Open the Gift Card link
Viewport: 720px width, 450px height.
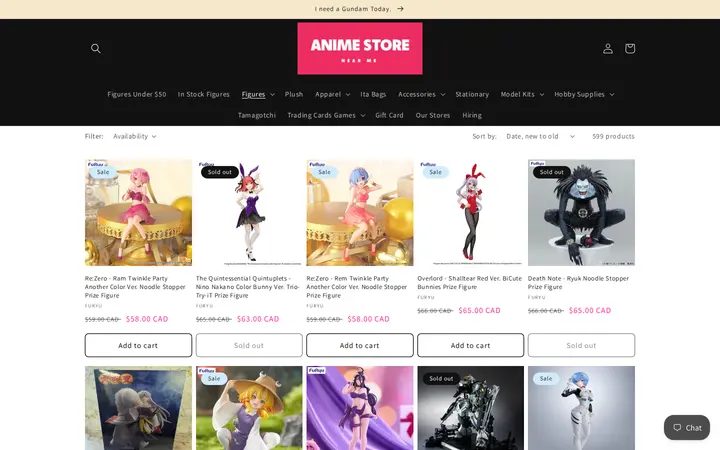(389, 115)
